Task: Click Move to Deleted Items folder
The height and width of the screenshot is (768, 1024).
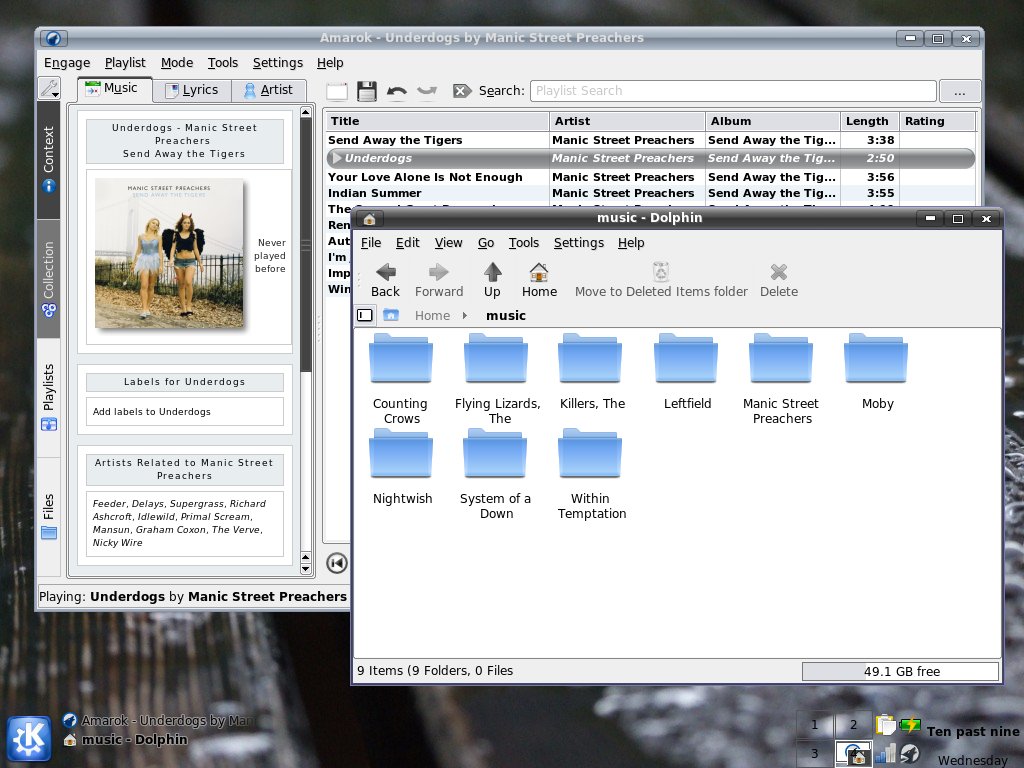Action: click(660, 278)
